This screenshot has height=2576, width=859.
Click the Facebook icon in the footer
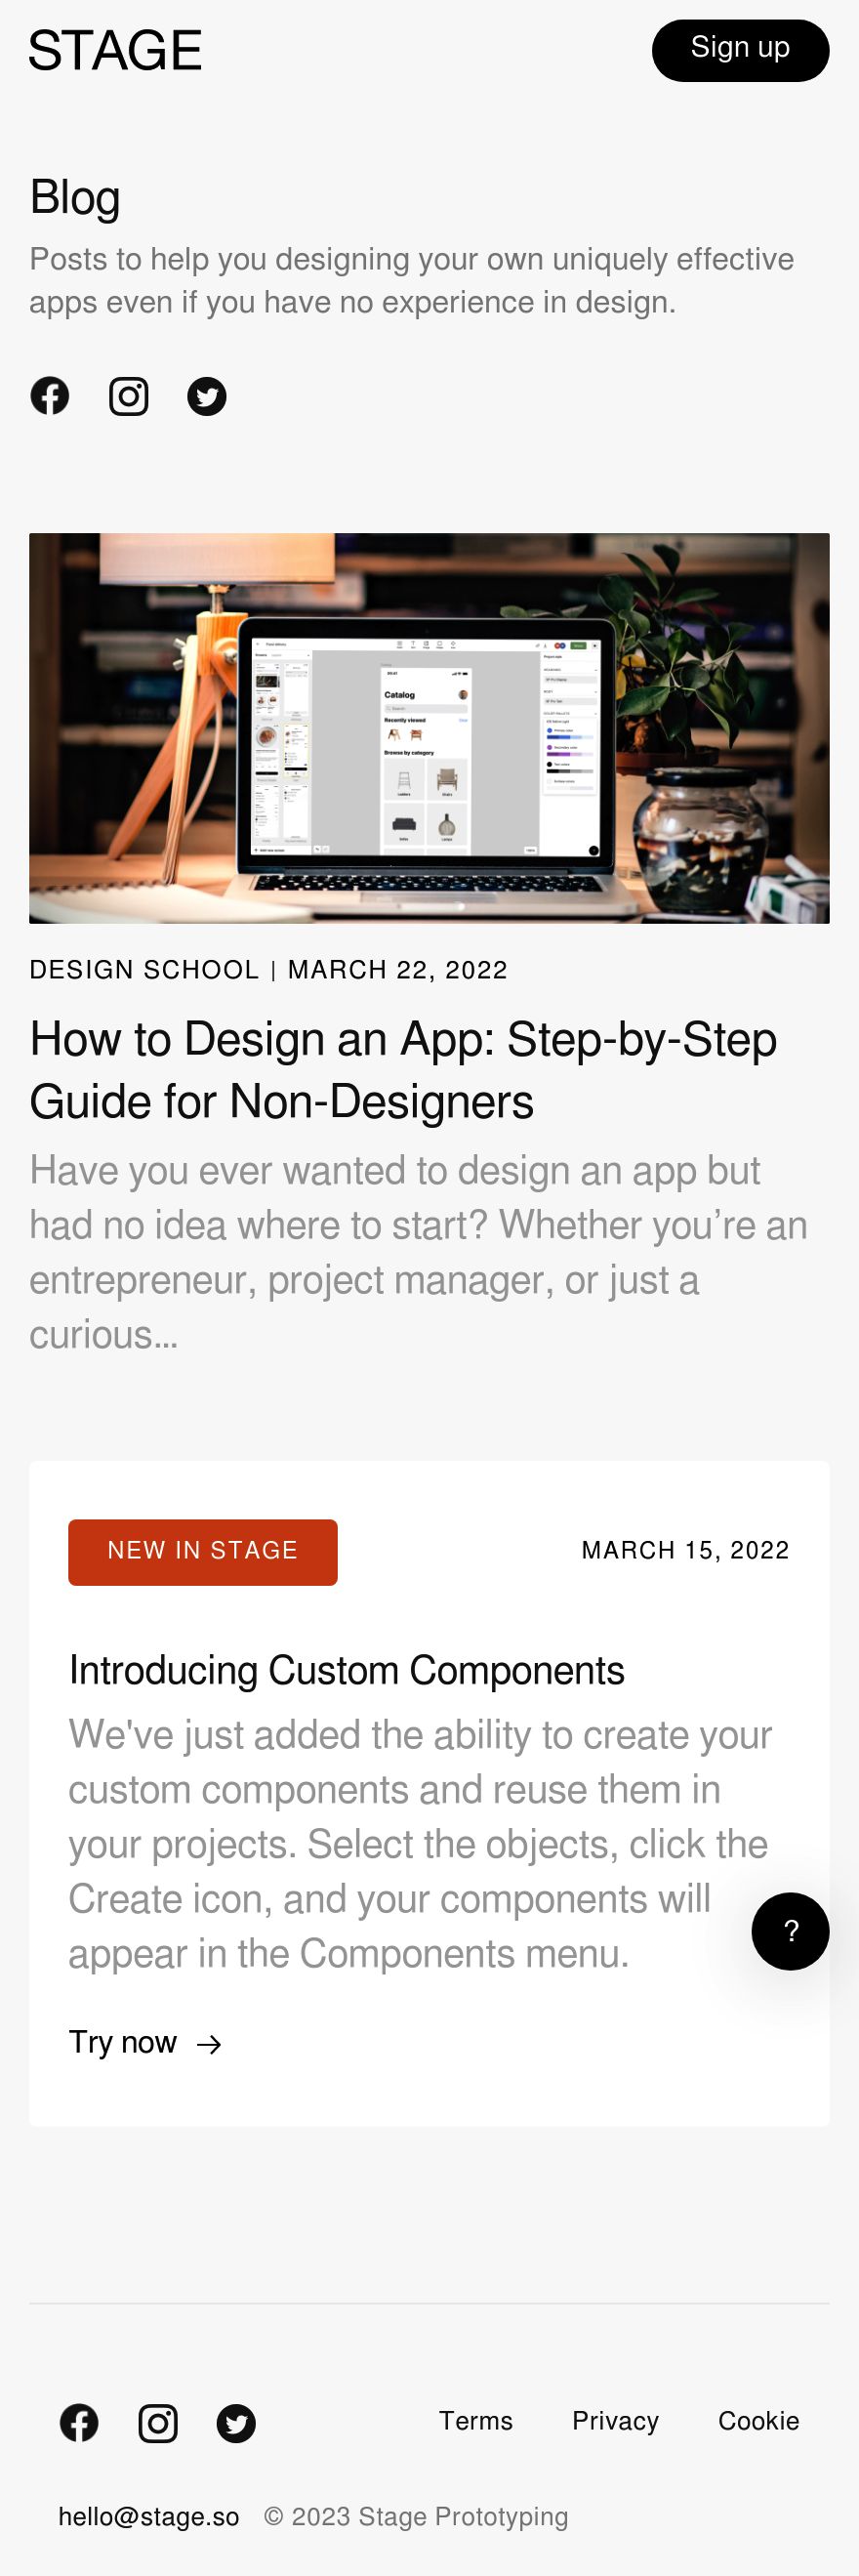tap(79, 2423)
